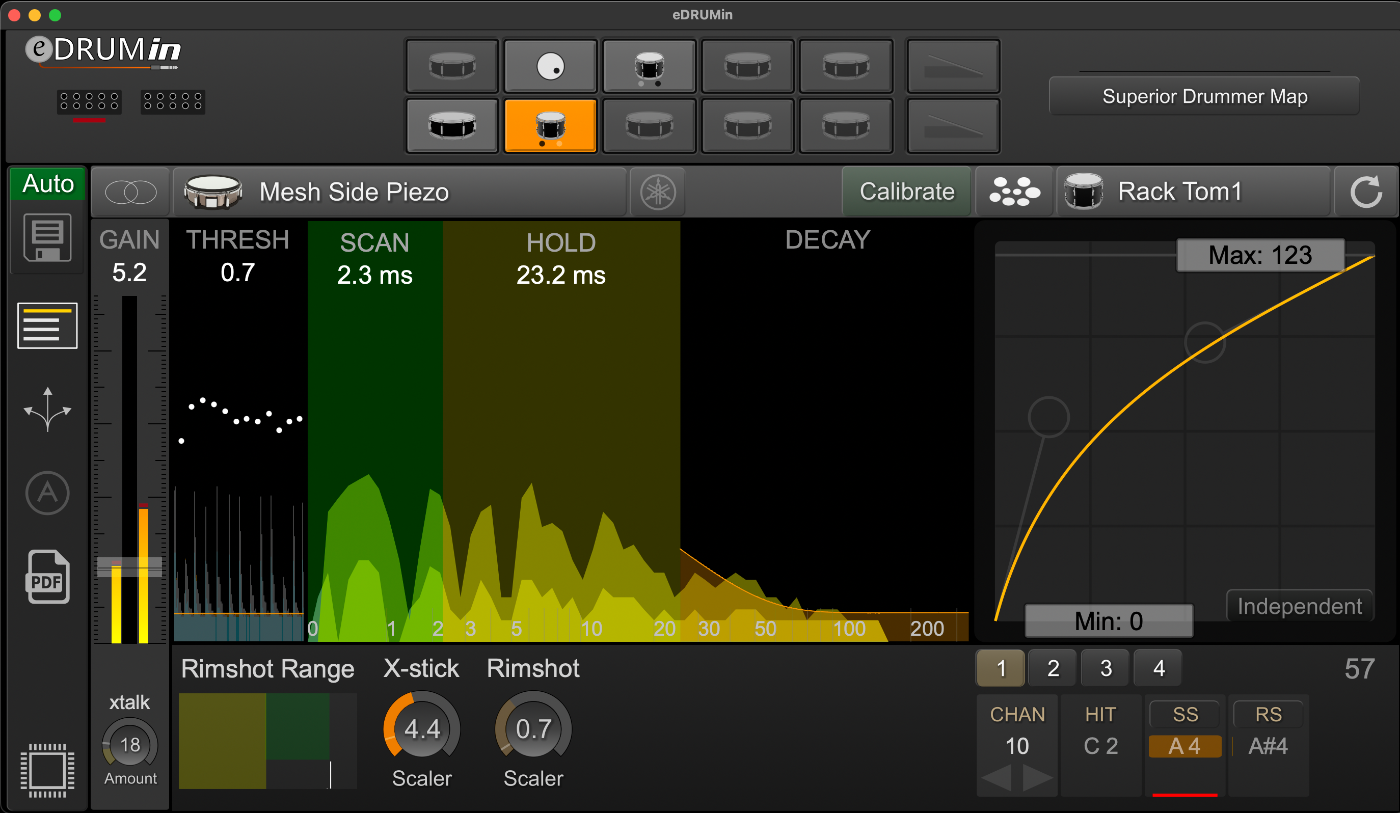
Task: Click the Rimshot Scaler knob
Action: 533,729
